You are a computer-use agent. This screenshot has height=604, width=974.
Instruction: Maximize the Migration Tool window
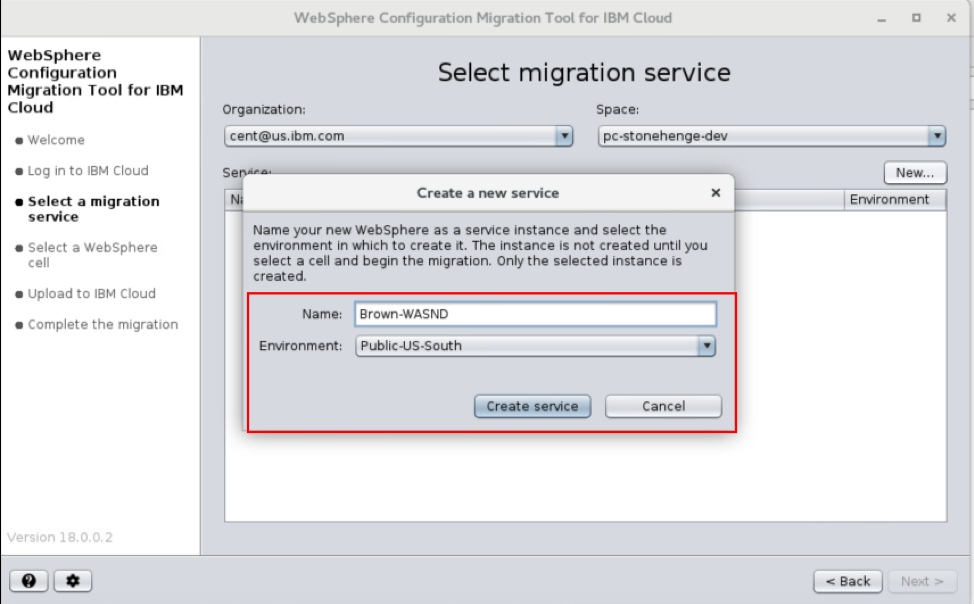coord(916,18)
